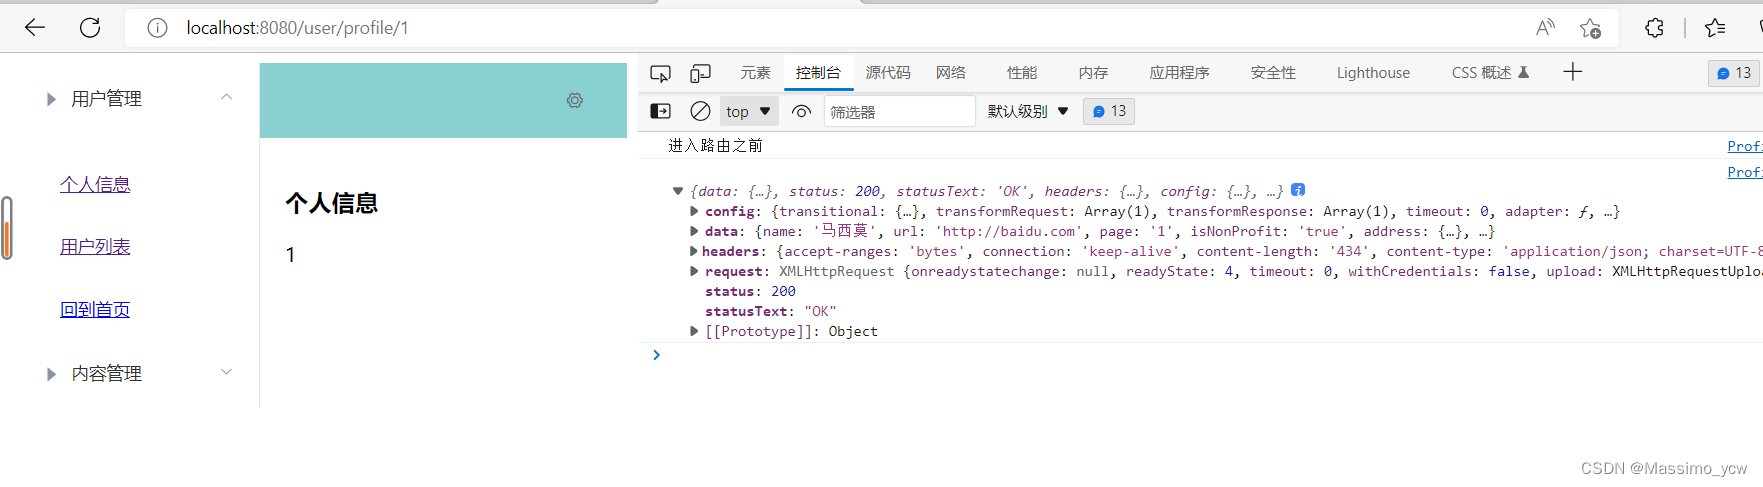The width and height of the screenshot is (1763, 487).
Task: Open source link for 进入路由之前 log
Action: tap(1745, 146)
